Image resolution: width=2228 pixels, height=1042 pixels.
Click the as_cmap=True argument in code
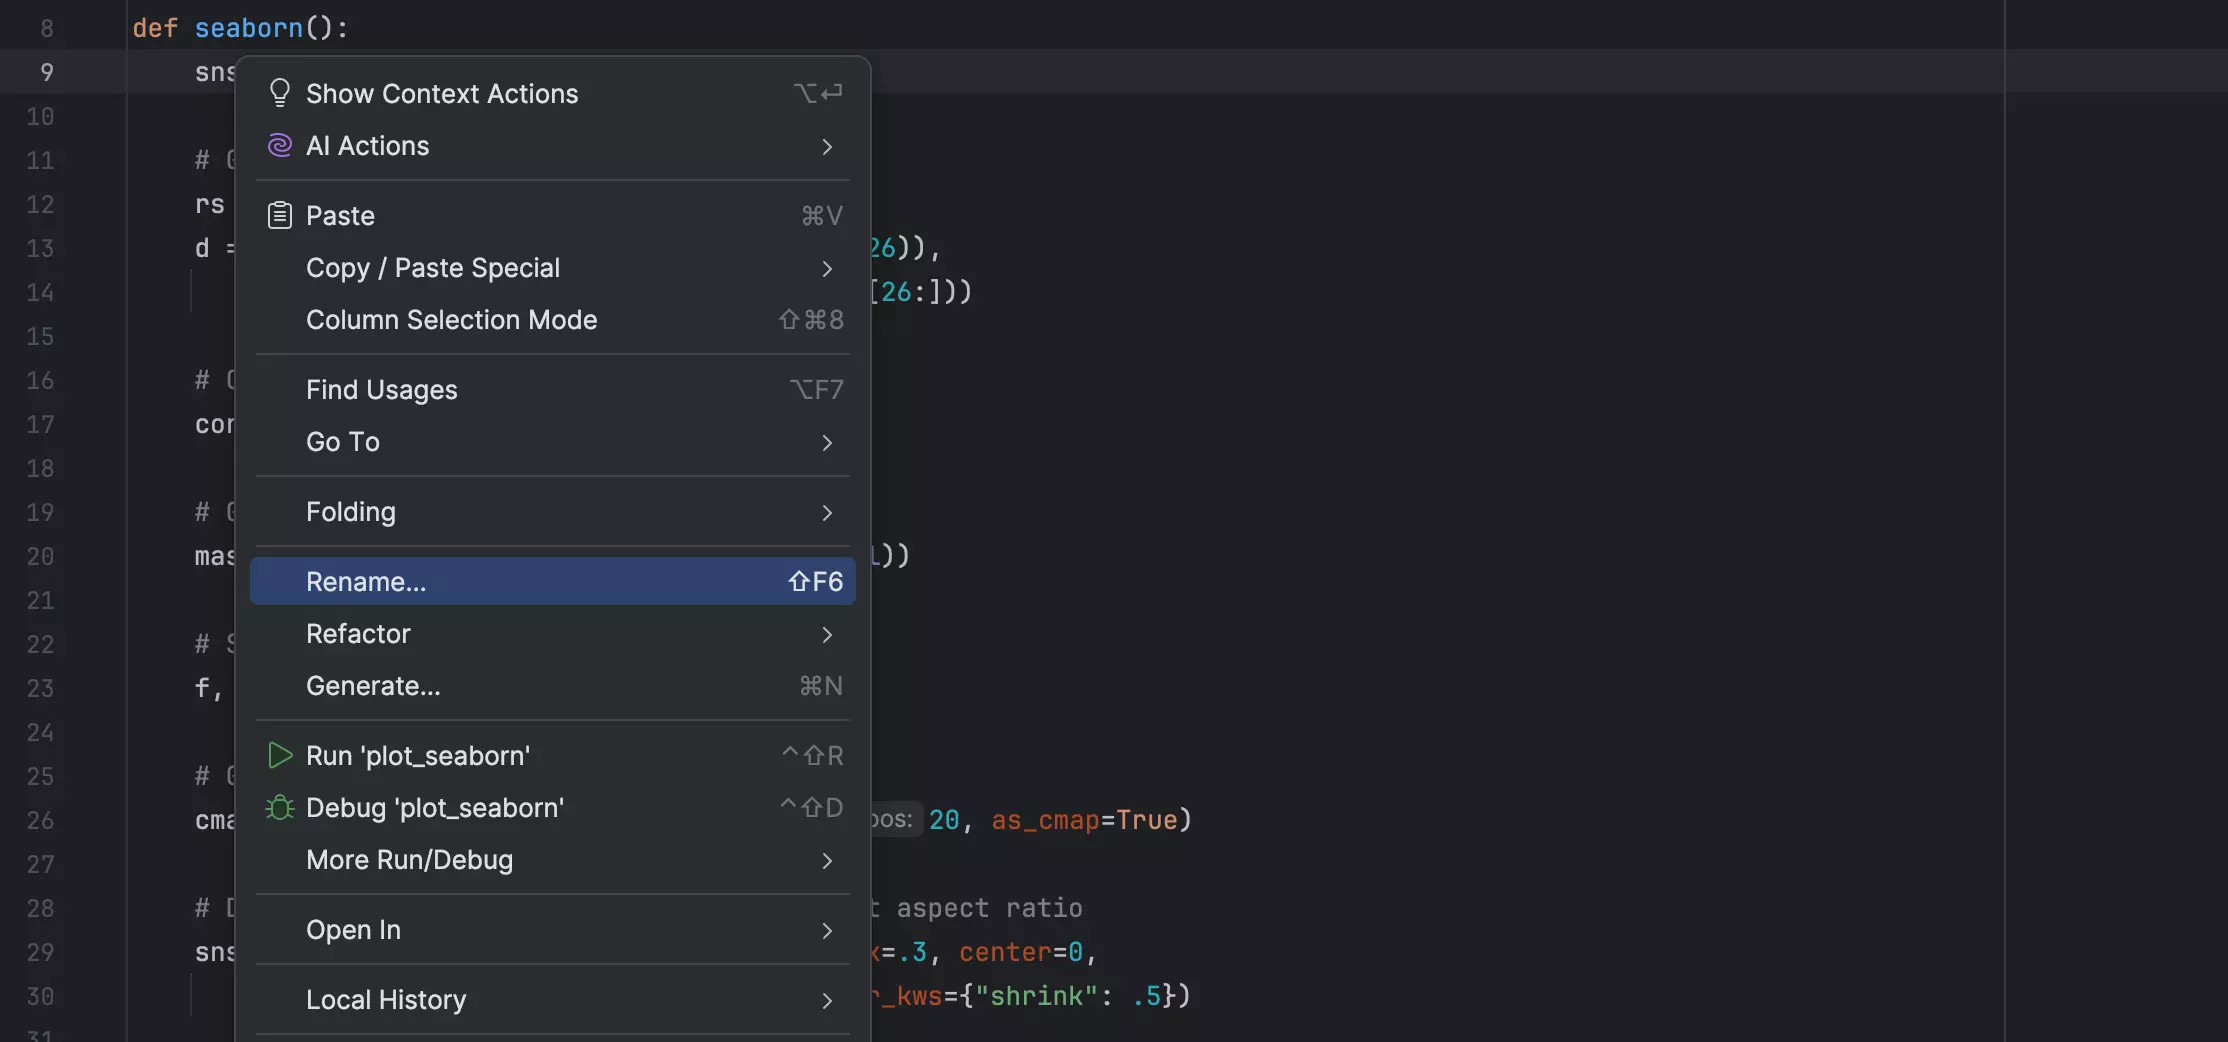[1084, 820]
